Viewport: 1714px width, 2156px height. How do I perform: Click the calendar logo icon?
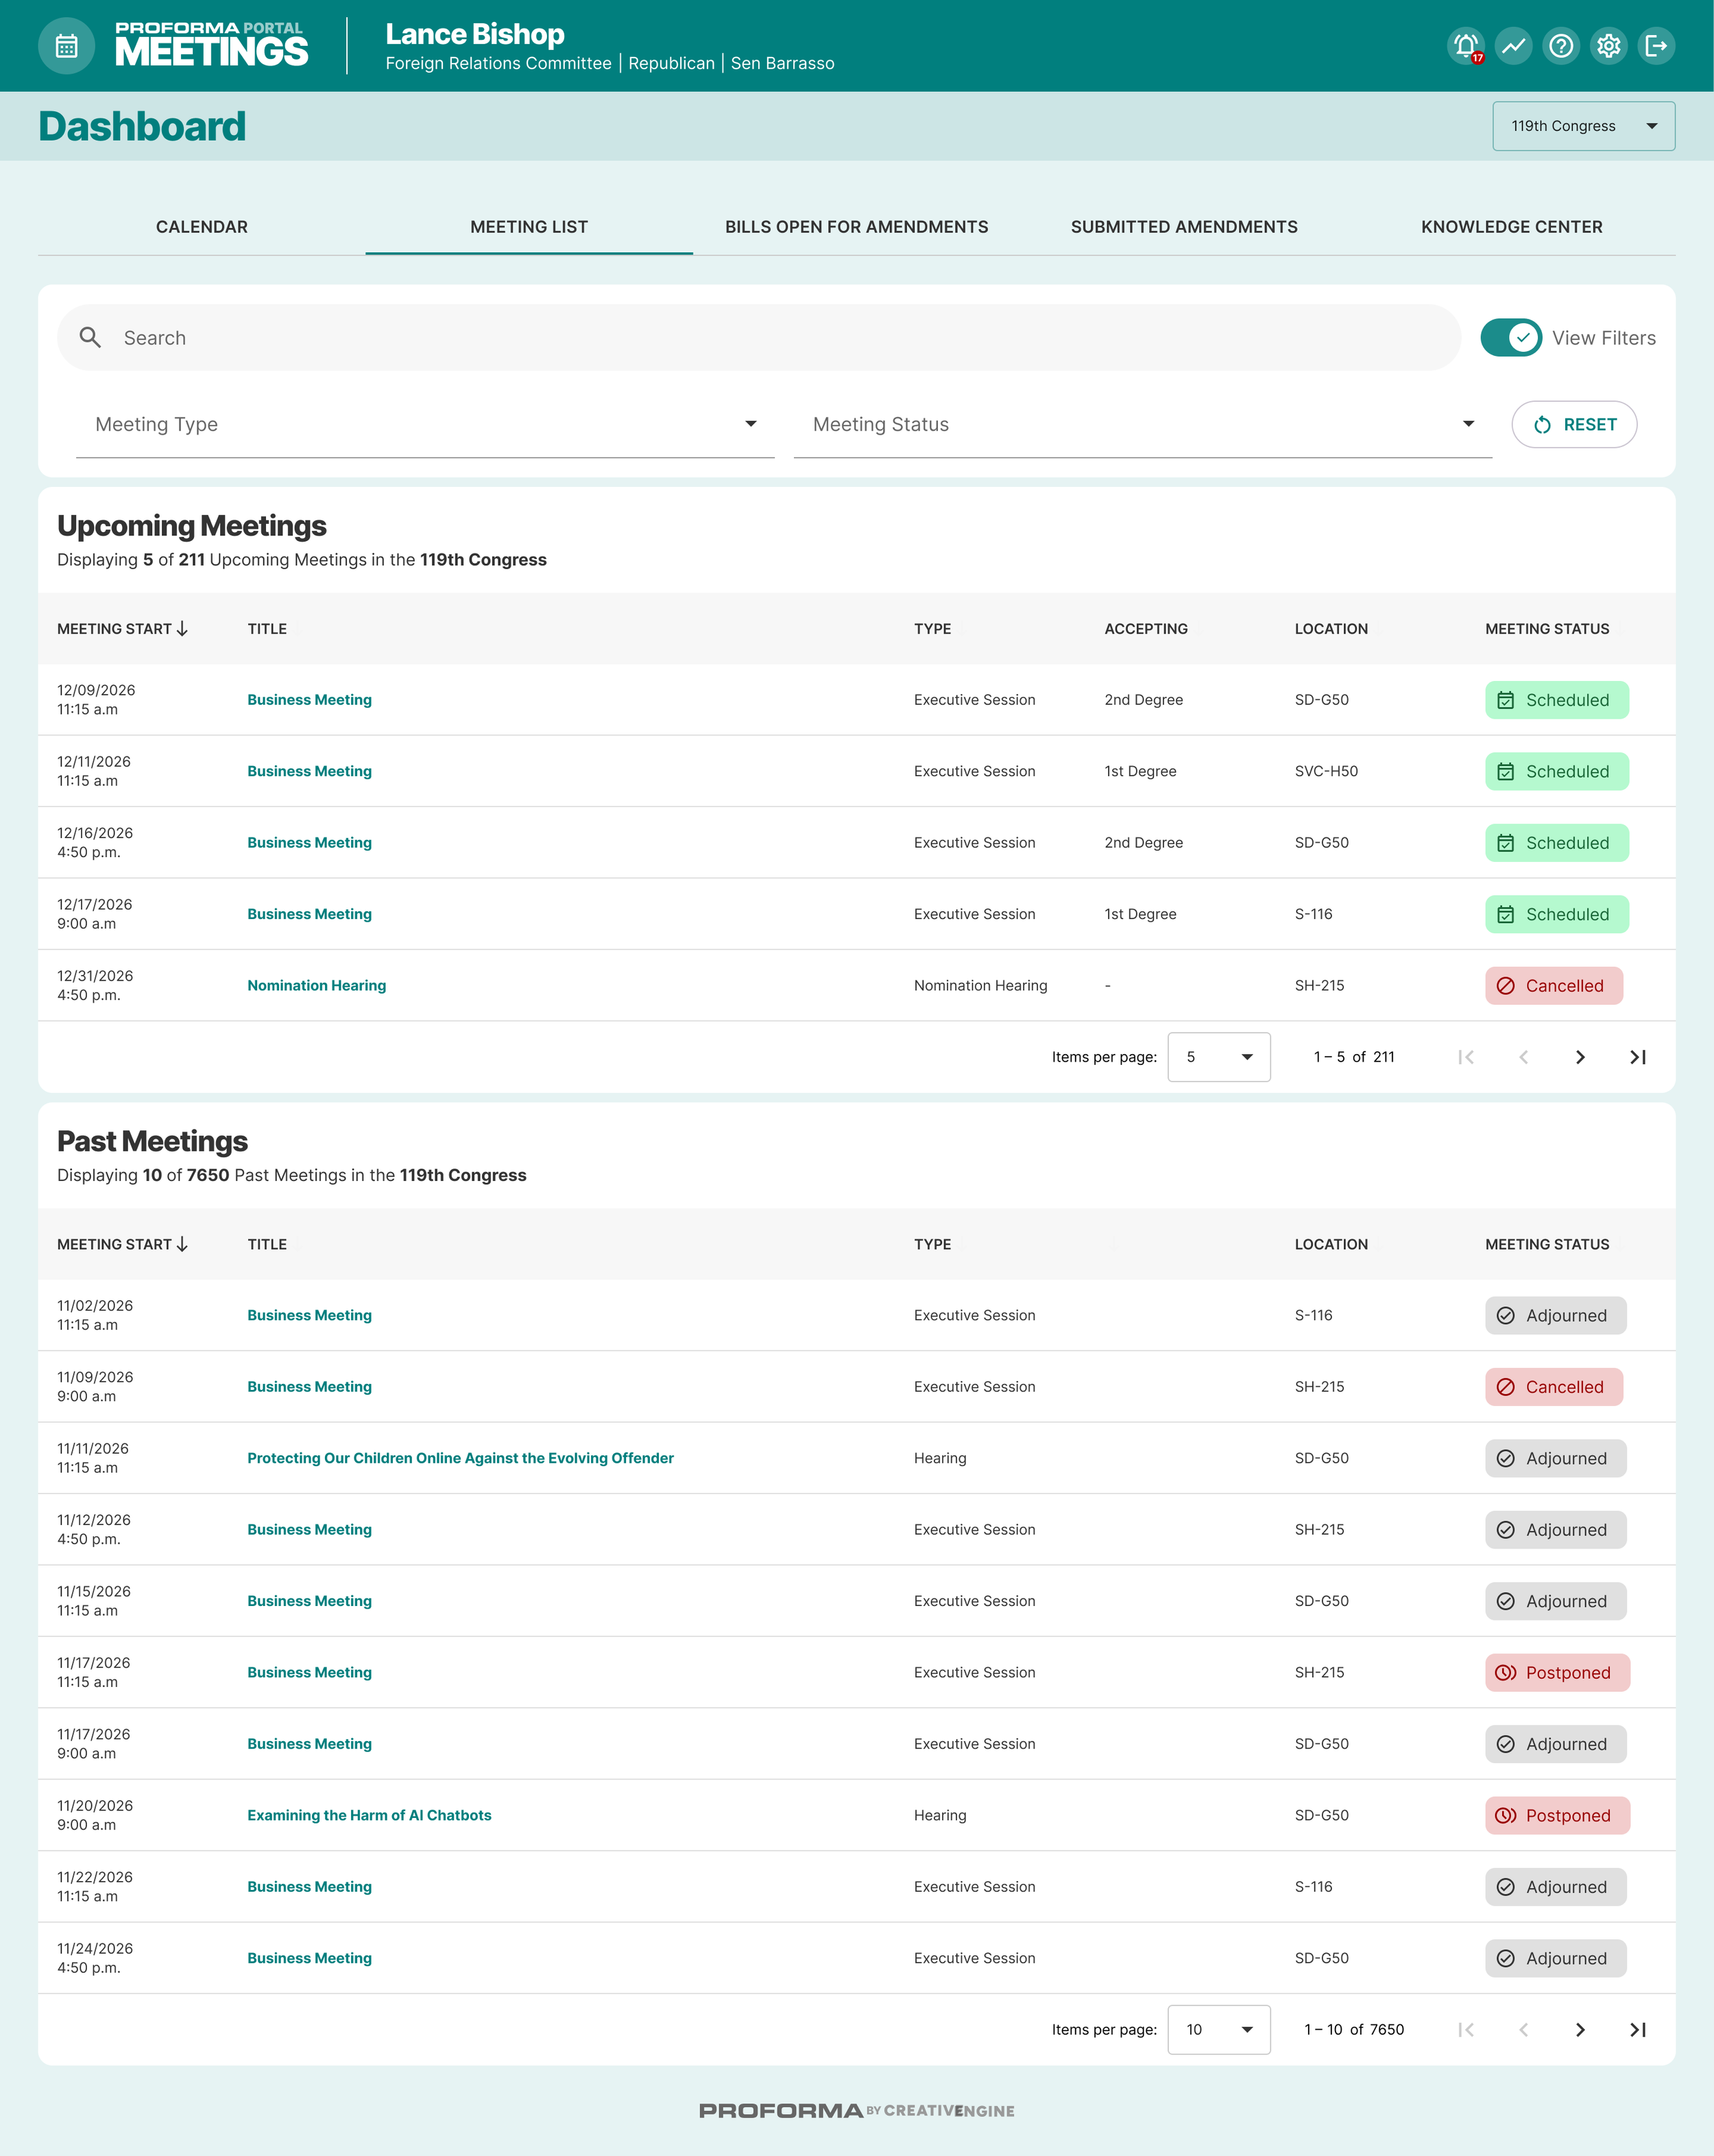point(66,46)
